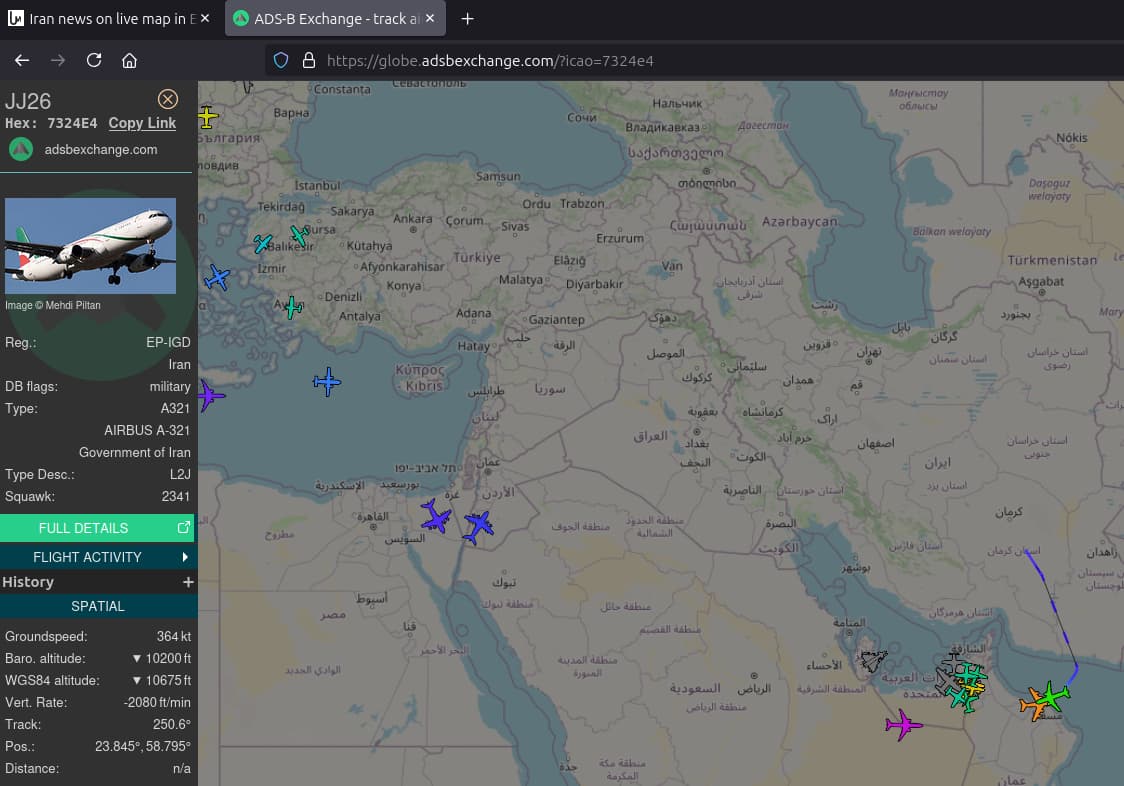Open the adsbexchange.com link in sidebar
This screenshot has height=786, width=1124.
point(101,150)
